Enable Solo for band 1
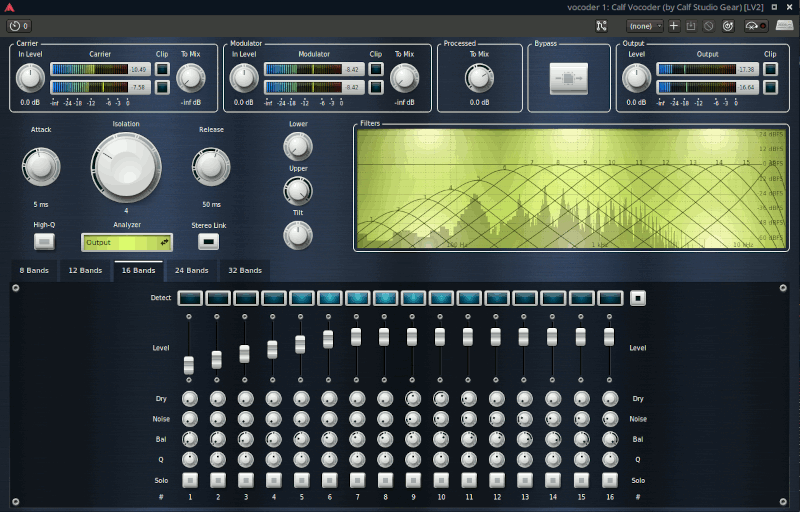800x512 pixels. point(189,480)
